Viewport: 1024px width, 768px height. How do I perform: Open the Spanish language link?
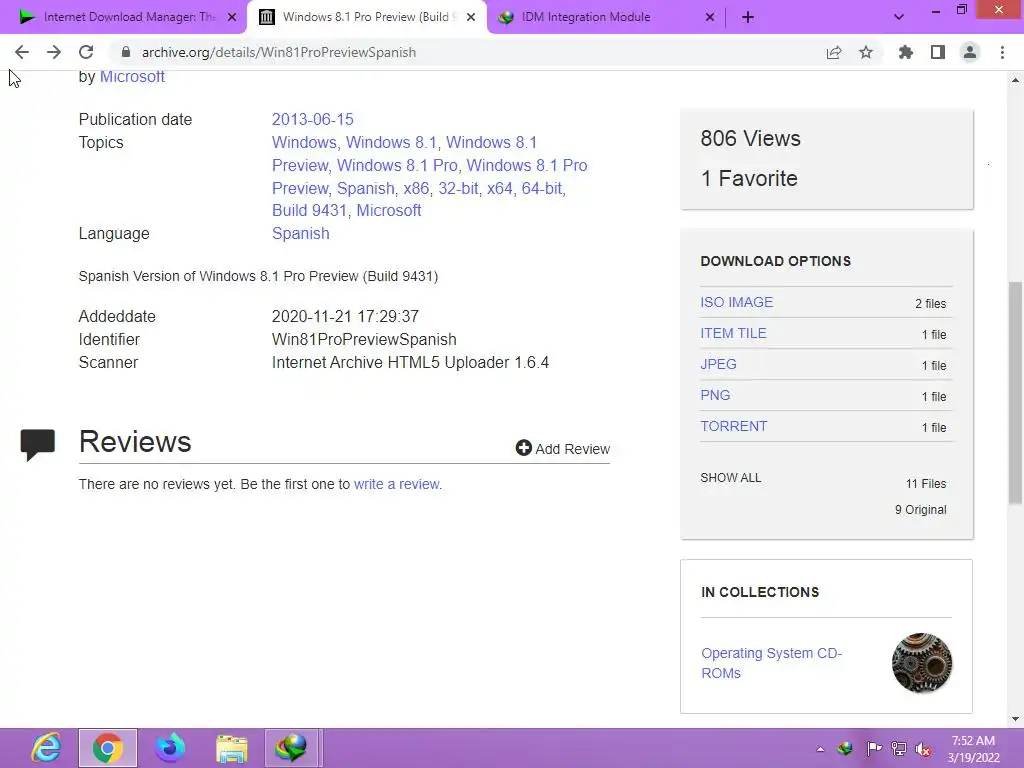coord(300,233)
